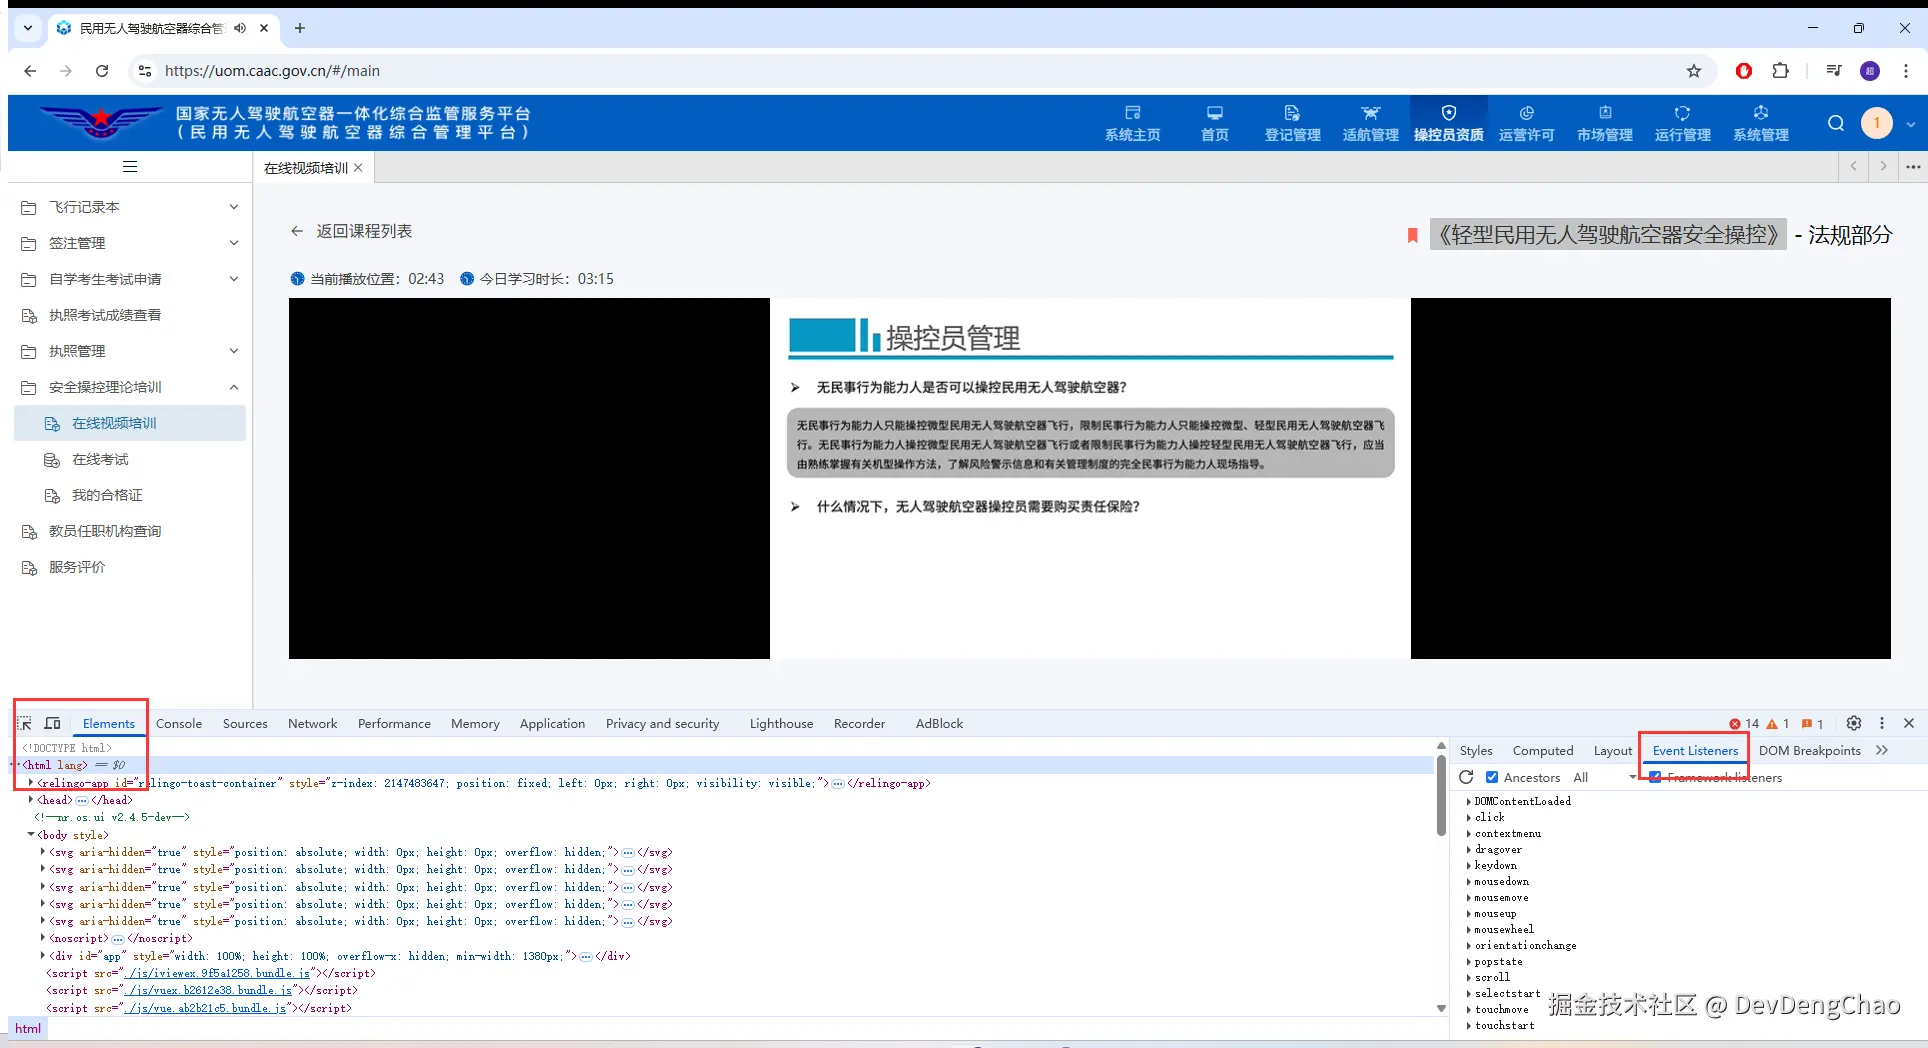Viewport: 1928px width, 1048px height.
Task: Expand the click event listener
Action: [1468, 817]
